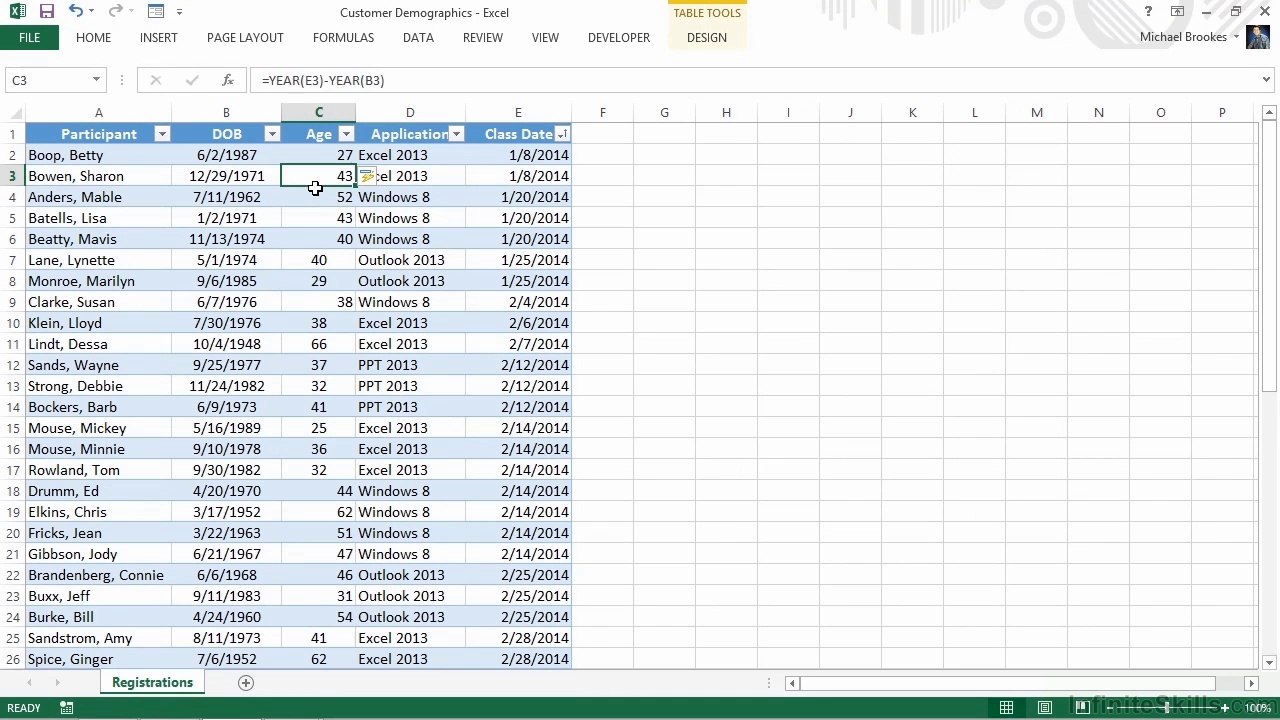Switch to the PAGE LAYOUT ribbon tab

245,38
